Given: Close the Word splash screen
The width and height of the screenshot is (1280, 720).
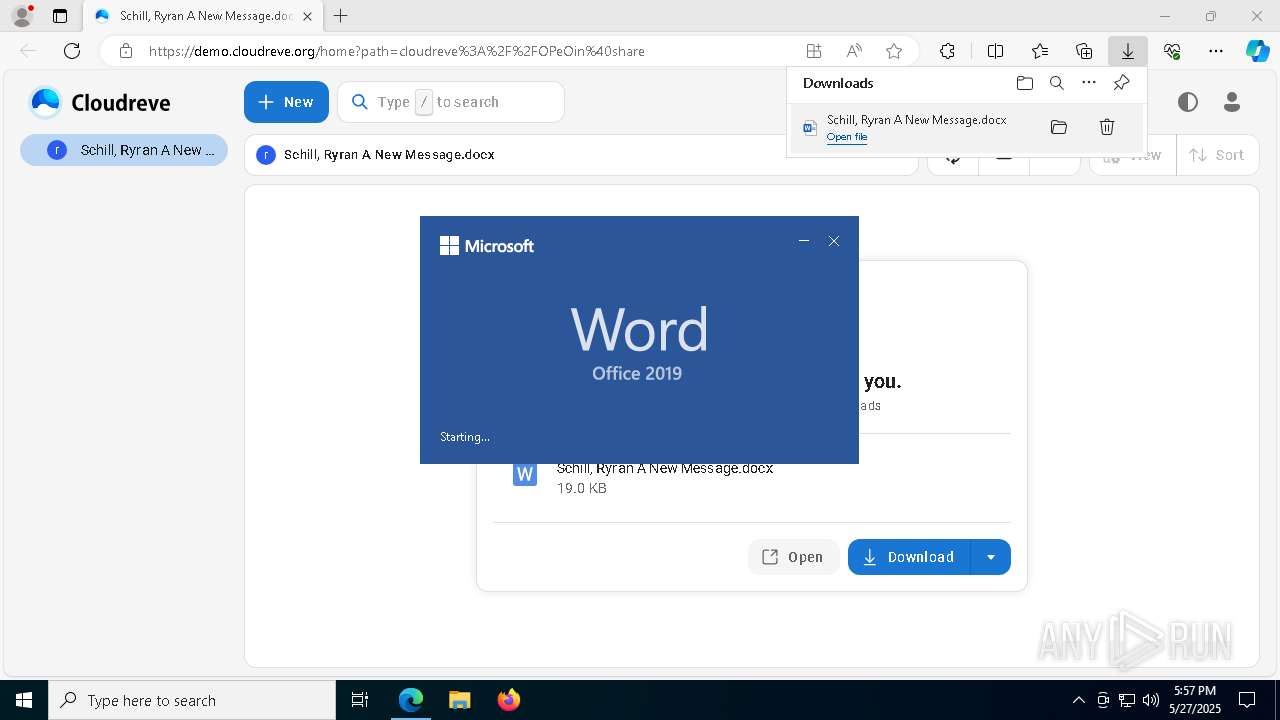Looking at the screenshot, I should 834,241.
